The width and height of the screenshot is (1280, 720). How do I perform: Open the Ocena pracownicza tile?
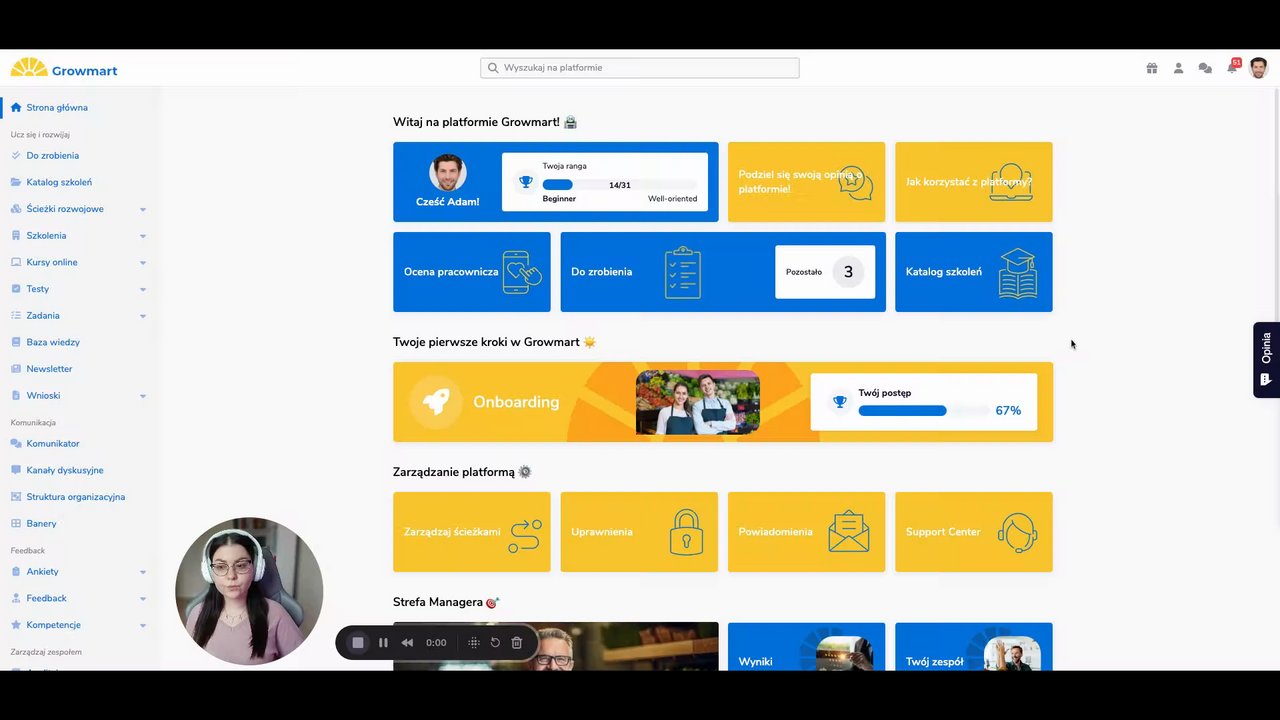point(472,272)
